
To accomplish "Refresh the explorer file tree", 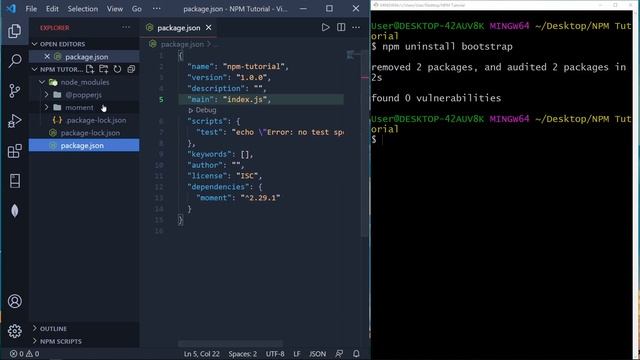I will pos(117,69).
